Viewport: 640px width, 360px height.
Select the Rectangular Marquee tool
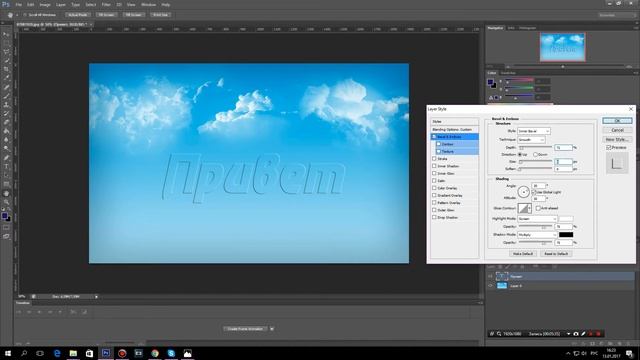click(6, 43)
